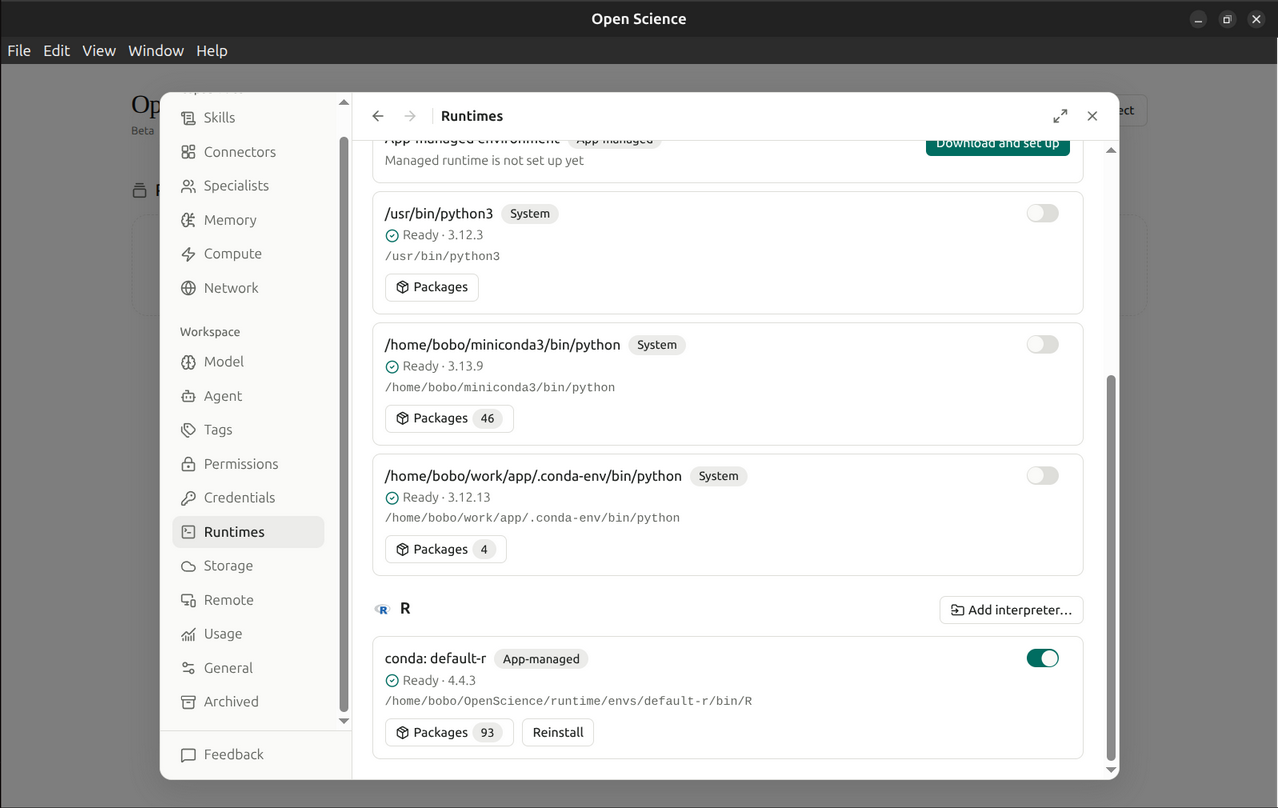Enable the .conda-env python interpreter toggle
The image size is (1278, 808).
[x=1042, y=475]
